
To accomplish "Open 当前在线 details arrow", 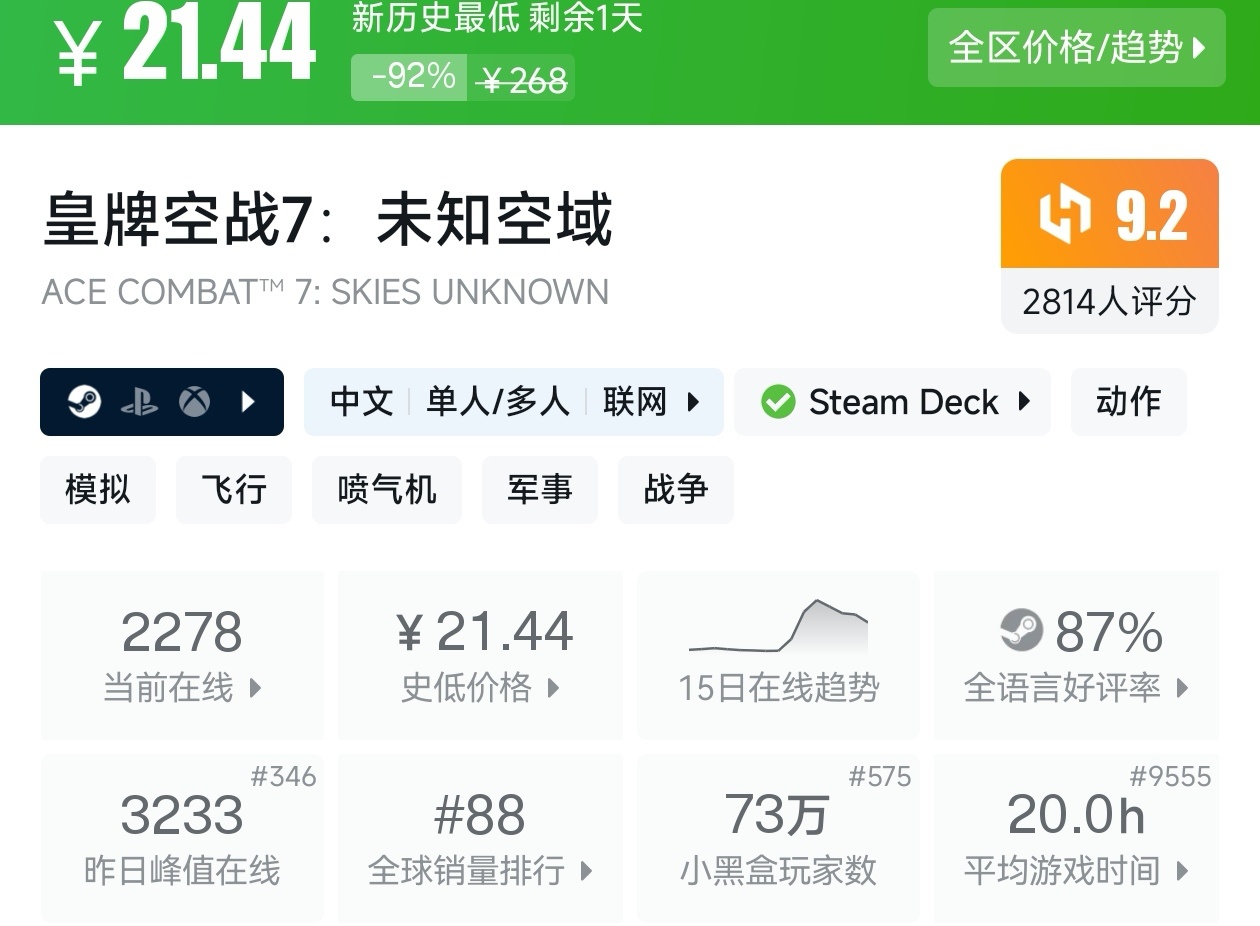I will [255, 688].
